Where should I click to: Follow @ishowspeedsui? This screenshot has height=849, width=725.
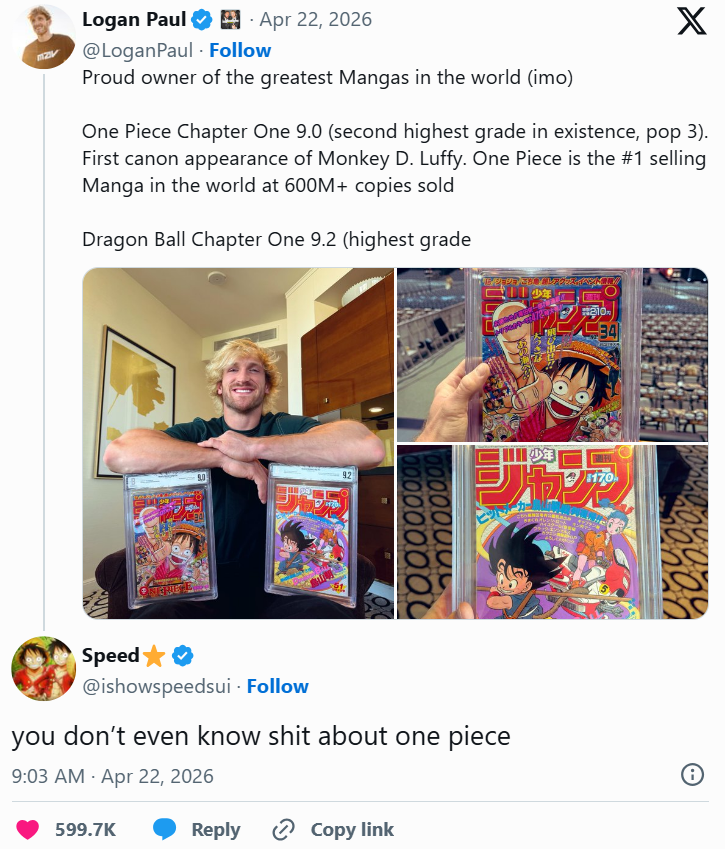[277, 686]
